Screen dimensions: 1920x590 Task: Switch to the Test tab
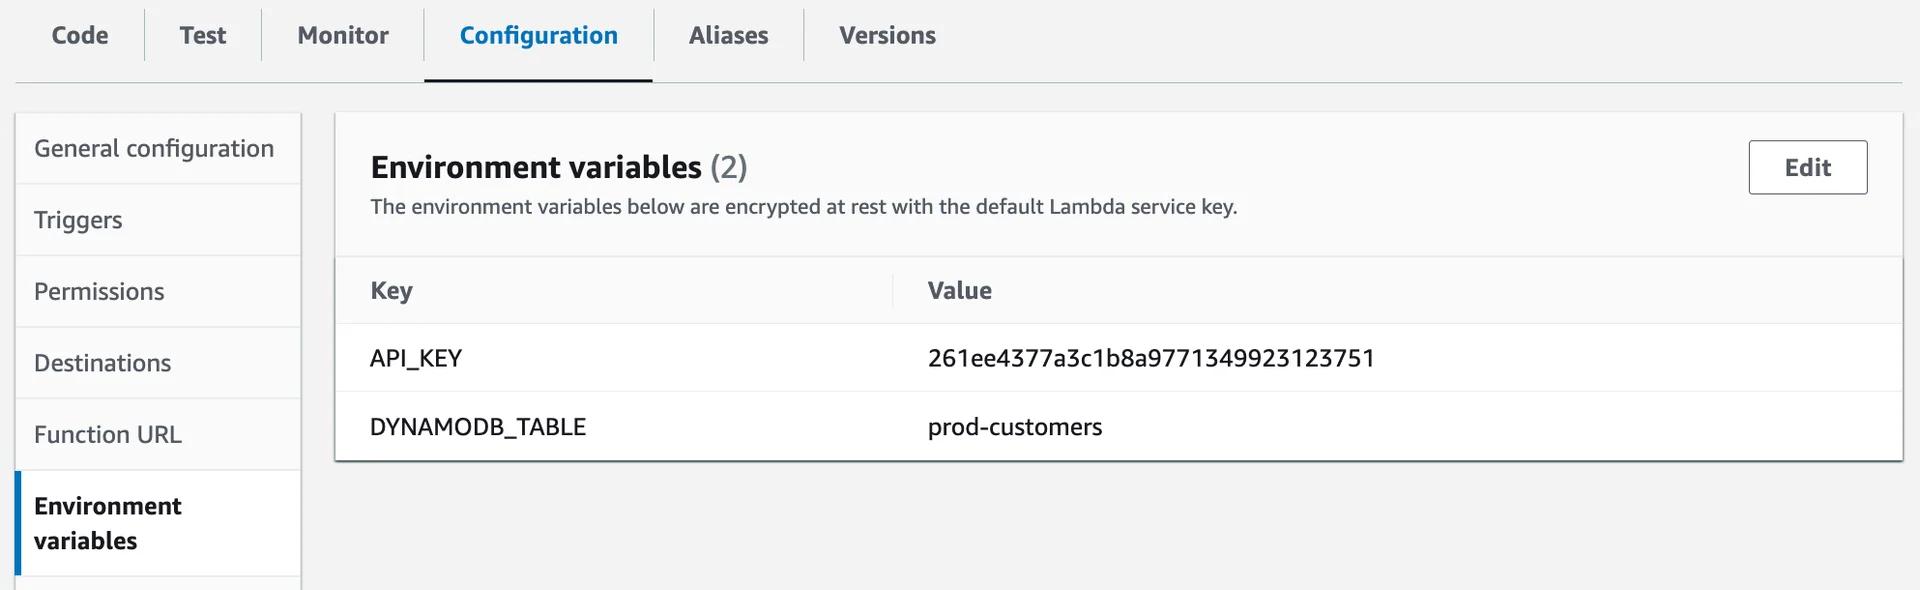pos(203,36)
